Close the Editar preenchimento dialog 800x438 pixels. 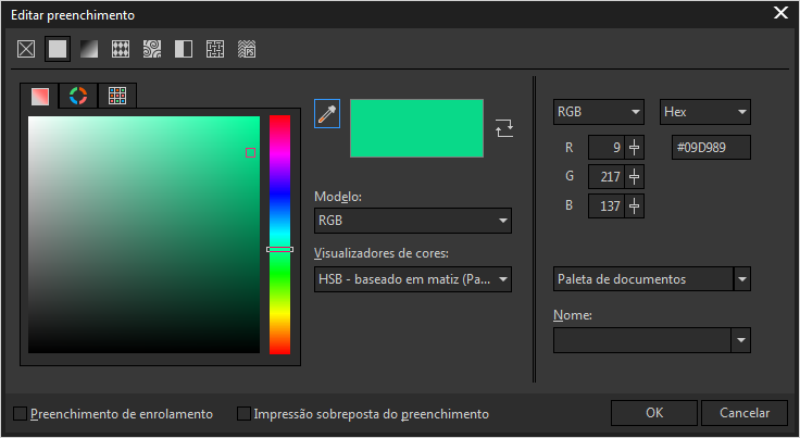pyautogui.click(x=781, y=13)
